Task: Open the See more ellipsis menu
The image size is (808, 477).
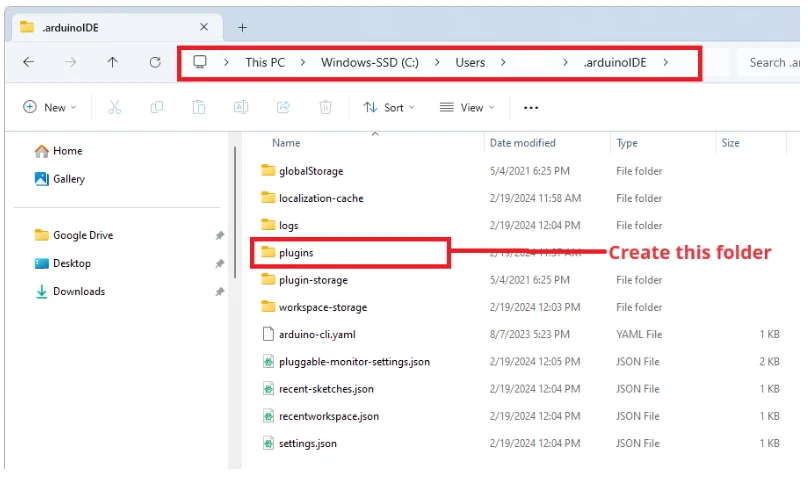Action: (531, 107)
